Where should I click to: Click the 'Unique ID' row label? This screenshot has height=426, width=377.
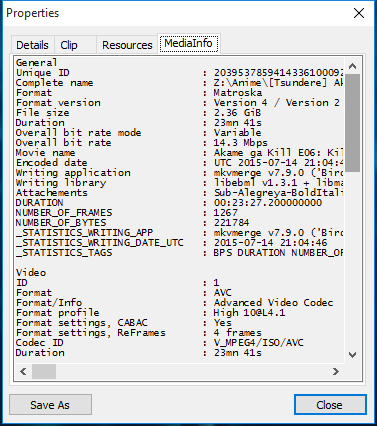[x=43, y=73]
